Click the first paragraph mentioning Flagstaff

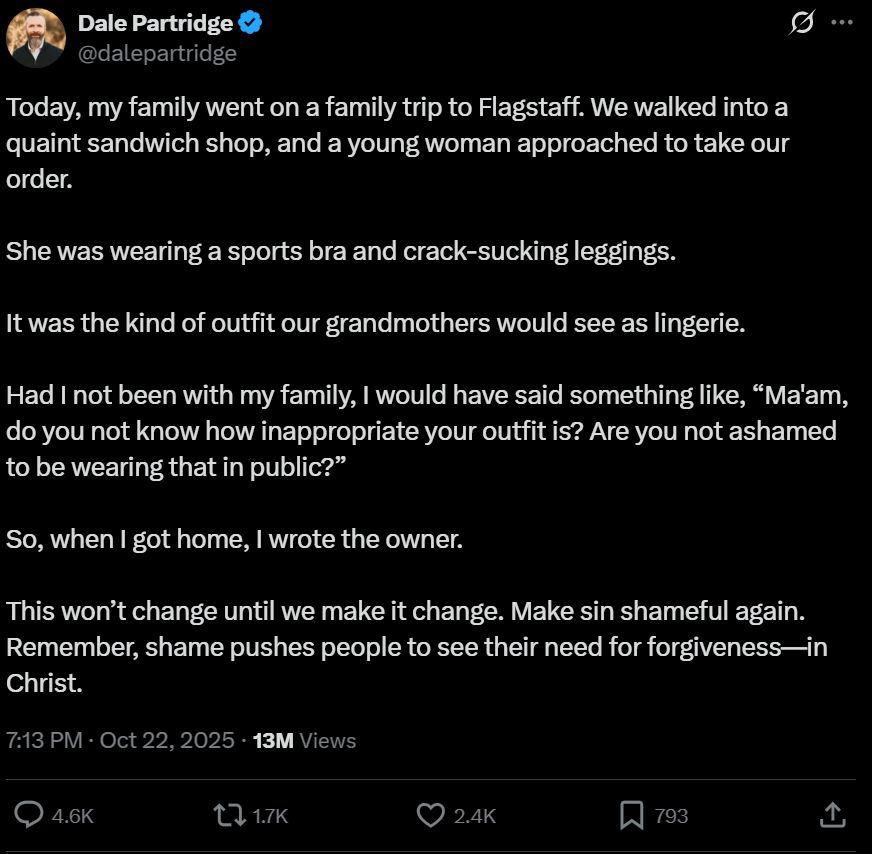click(398, 142)
